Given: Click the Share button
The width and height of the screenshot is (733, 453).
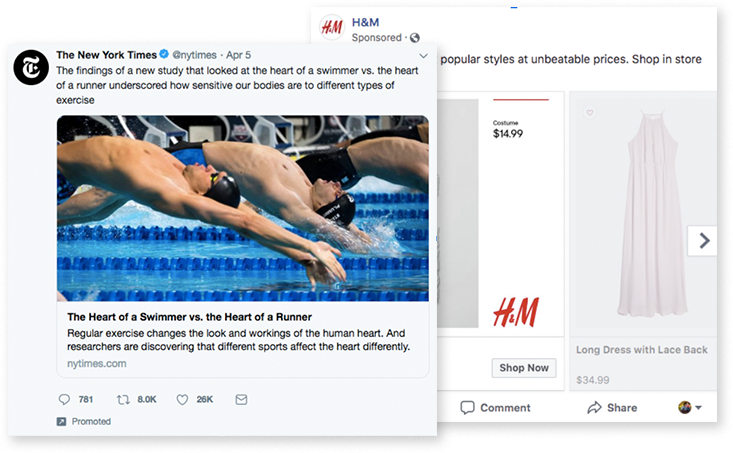Looking at the screenshot, I should coord(612,408).
